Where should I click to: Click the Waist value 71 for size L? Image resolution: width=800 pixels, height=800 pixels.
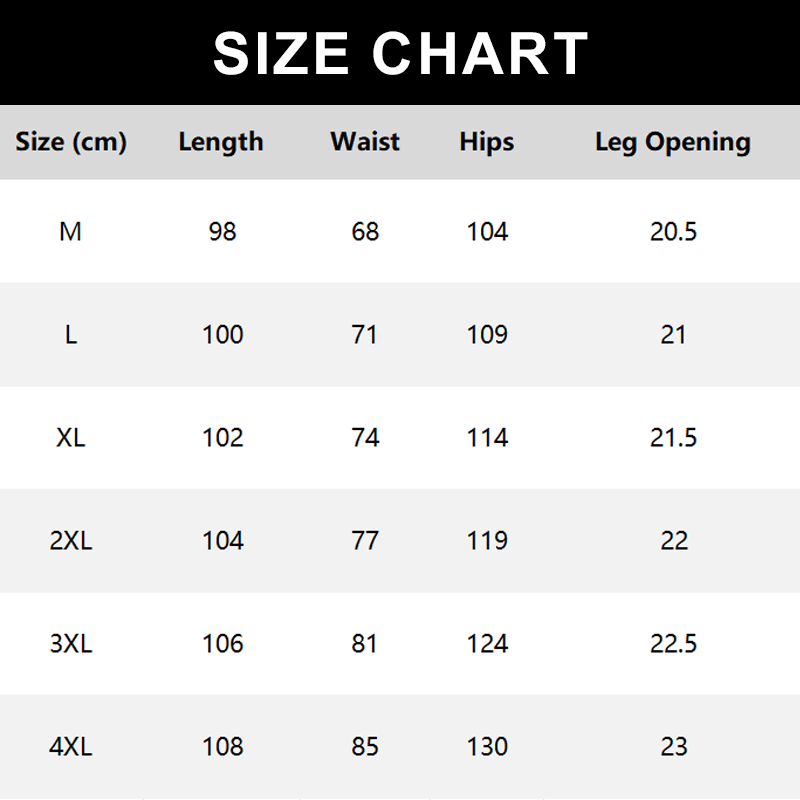click(365, 335)
